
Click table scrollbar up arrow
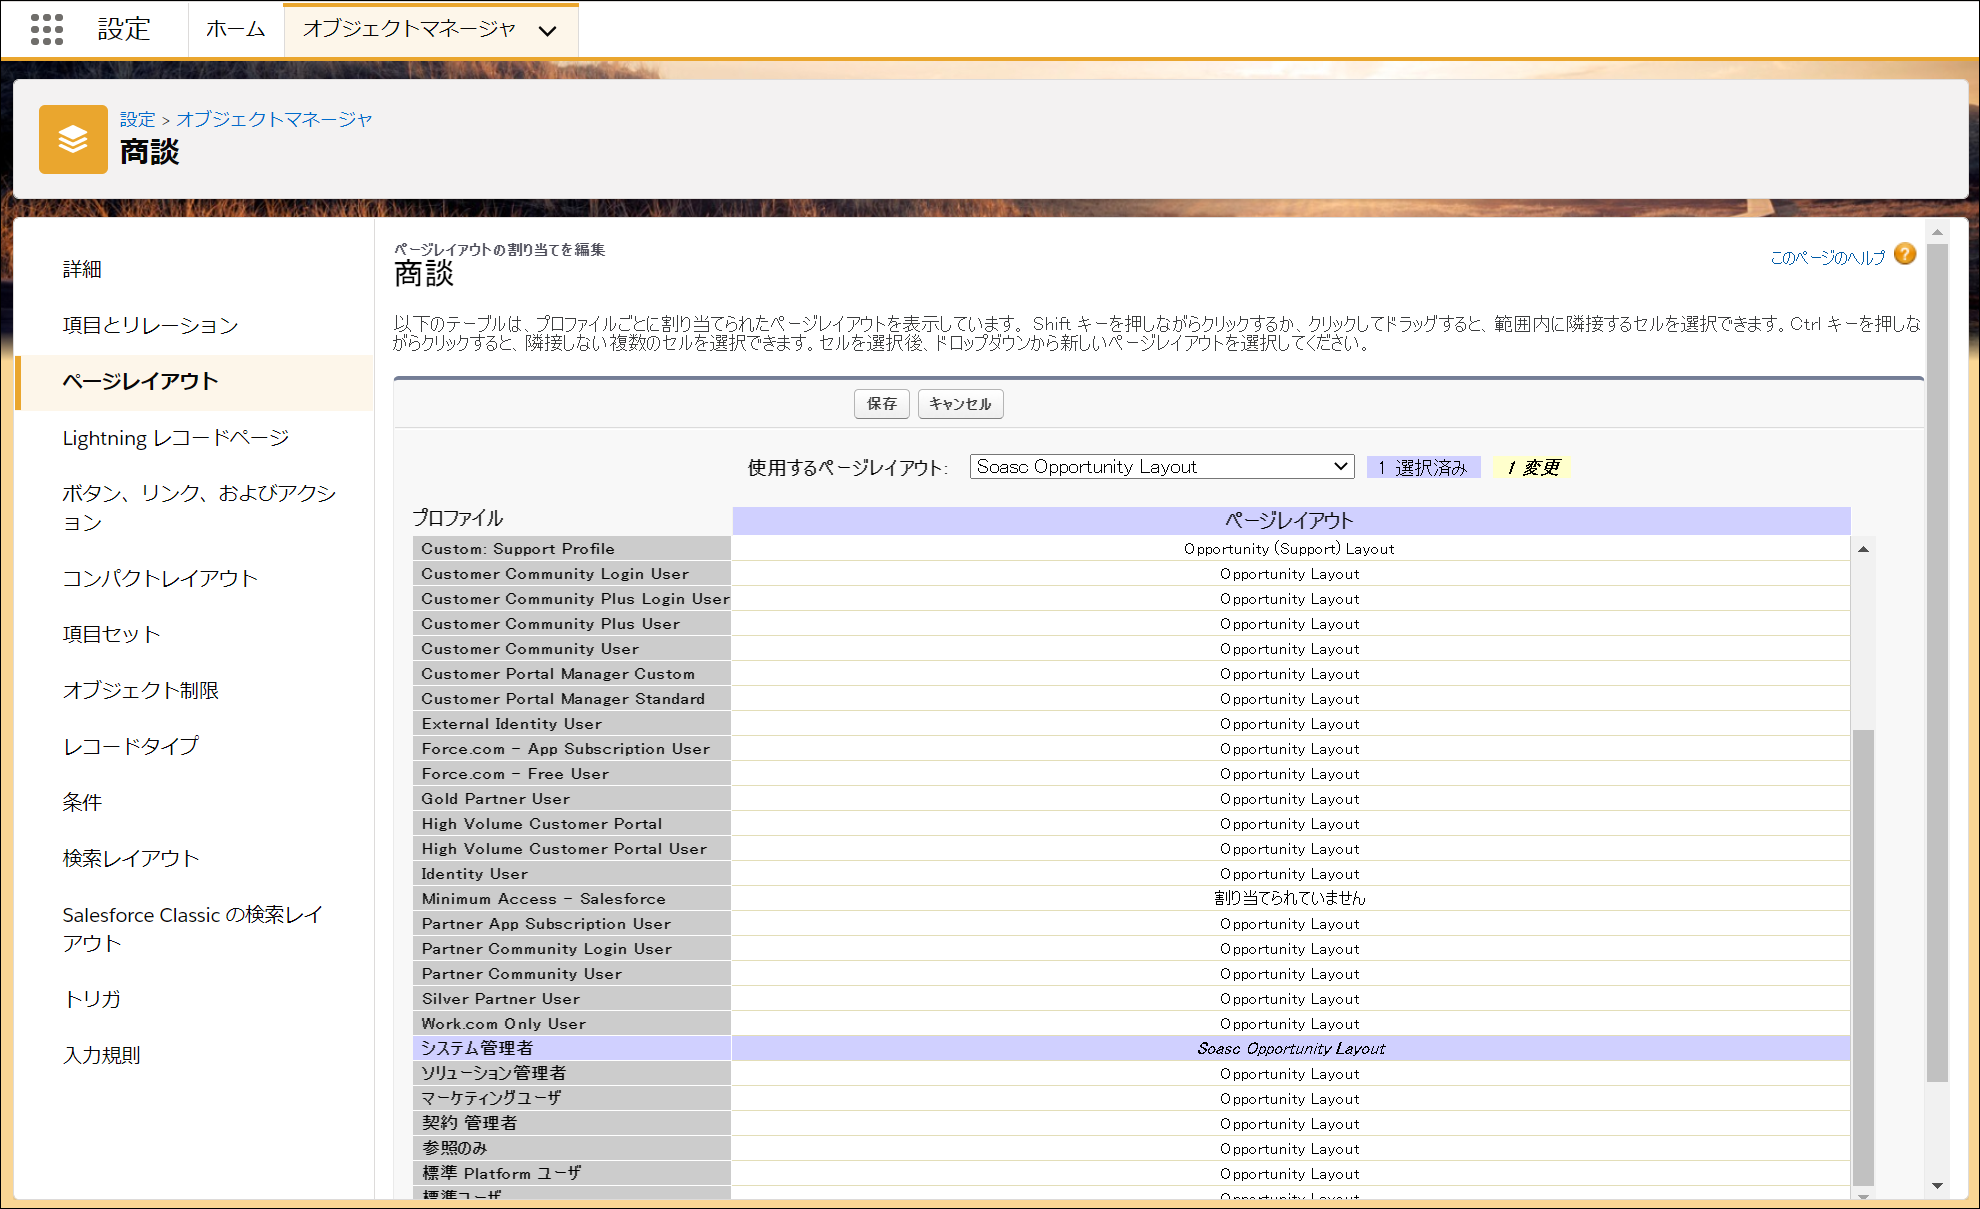point(1863,549)
